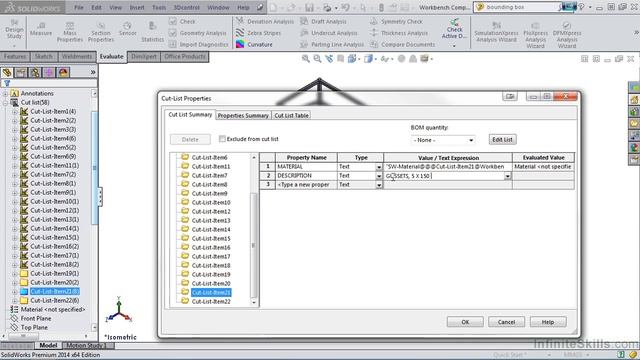Click the disabled Delete button
640x360 pixels.
click(190, 140)
